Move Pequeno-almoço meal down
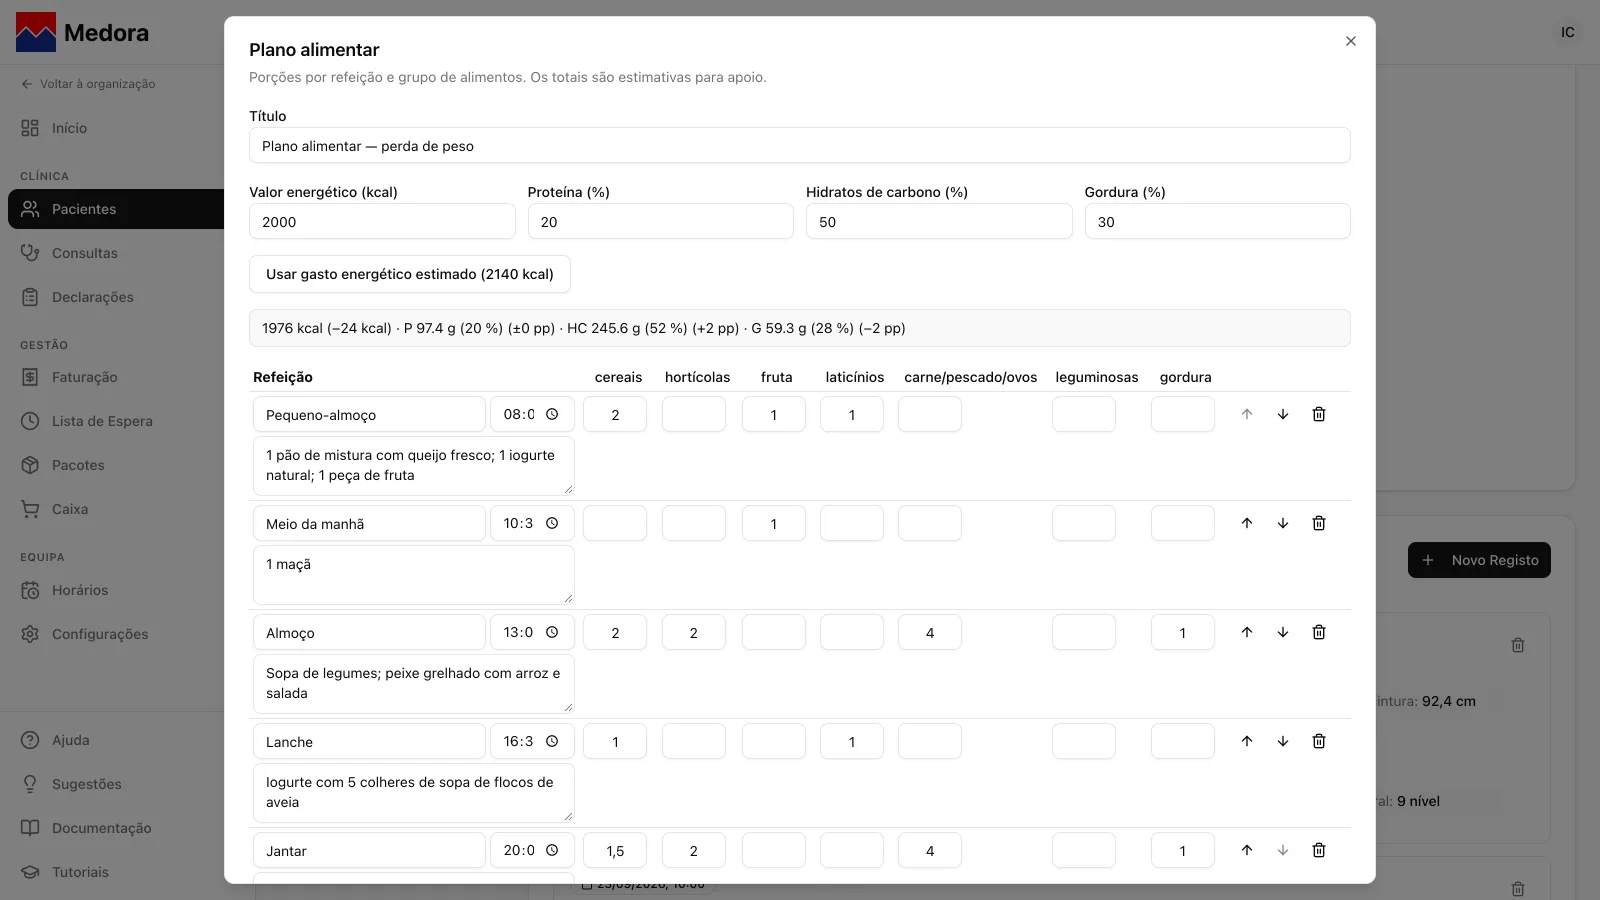 [x=1283, y=414]
